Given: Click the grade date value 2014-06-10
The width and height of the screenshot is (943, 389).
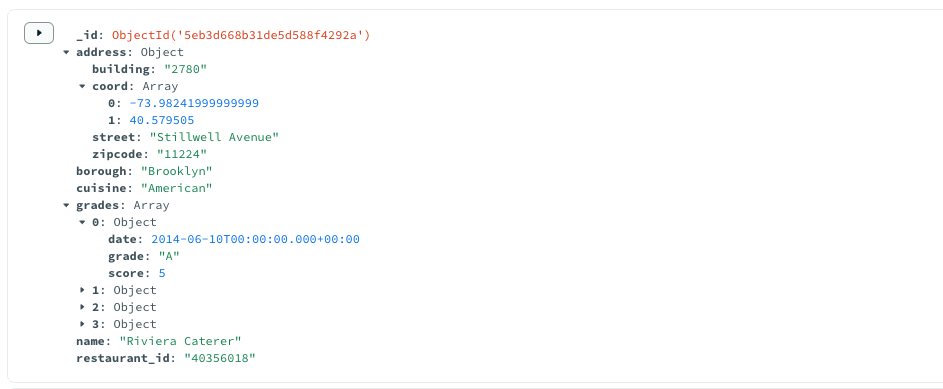Looking at the screenshot, I should pos(256,239).
